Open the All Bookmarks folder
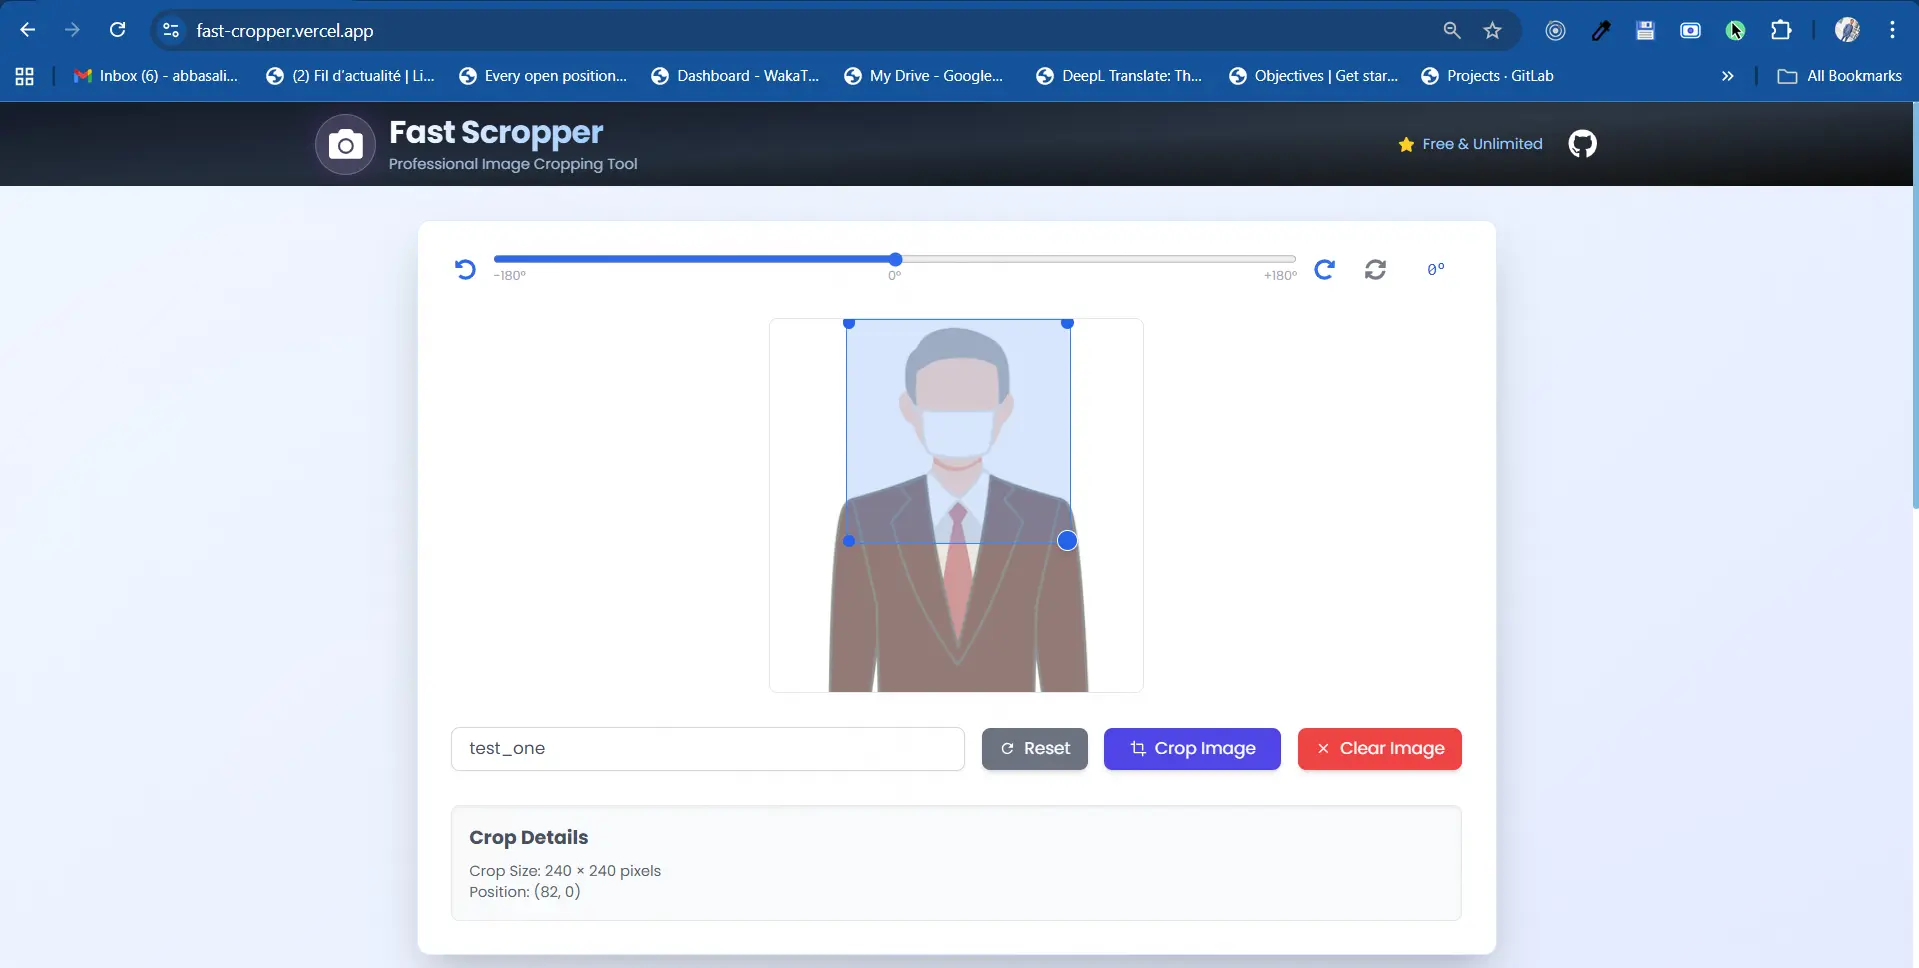 tap(1840, 76)
